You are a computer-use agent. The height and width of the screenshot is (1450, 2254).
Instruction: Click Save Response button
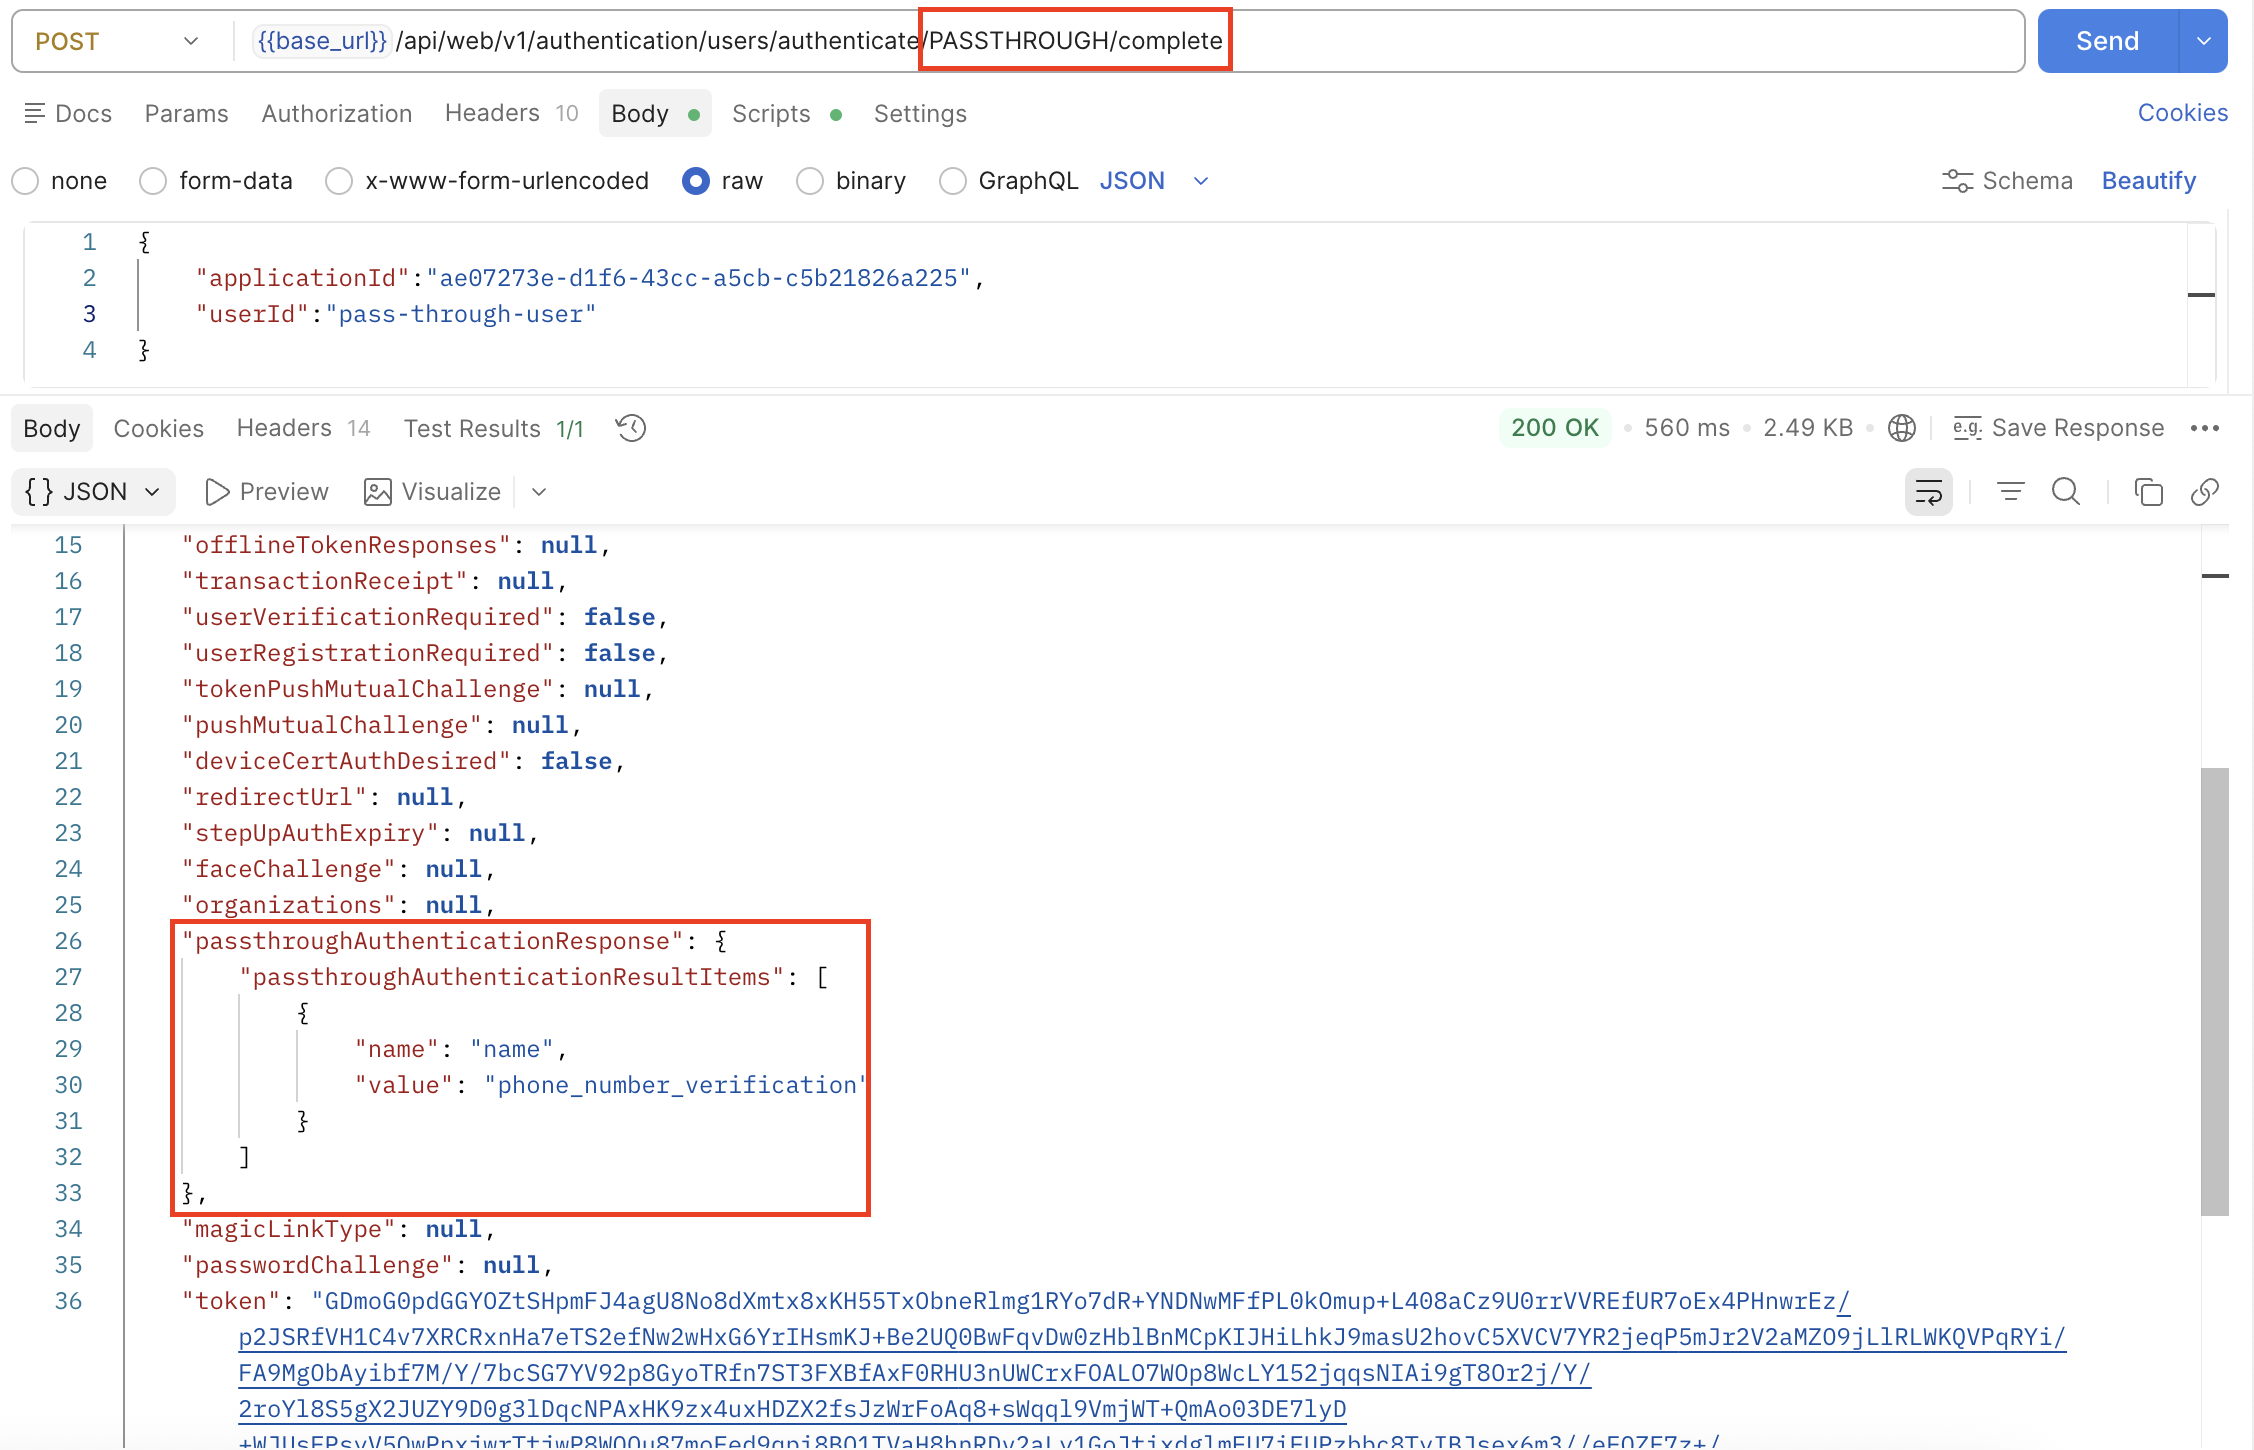pos(2059,428)
